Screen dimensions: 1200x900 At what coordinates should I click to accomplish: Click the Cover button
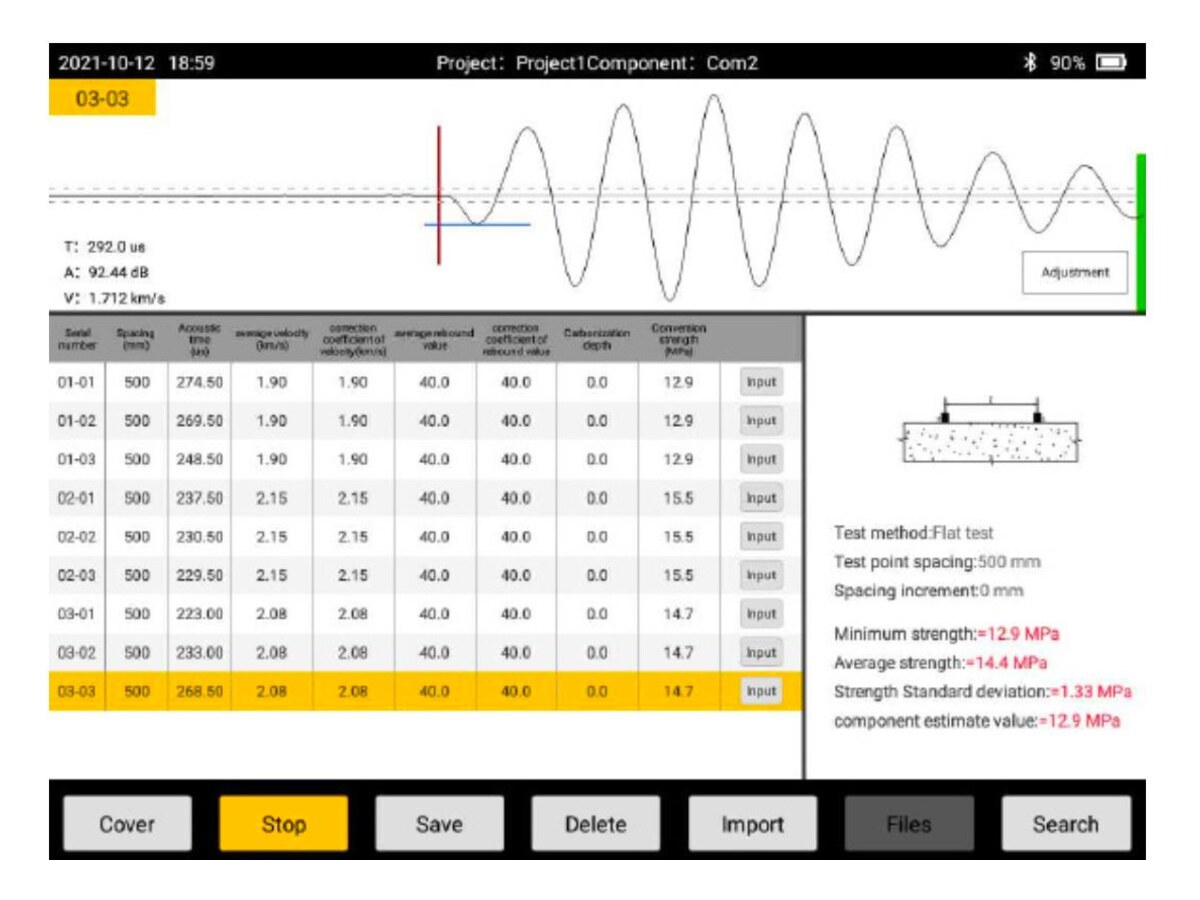click(x=127, y=824)
